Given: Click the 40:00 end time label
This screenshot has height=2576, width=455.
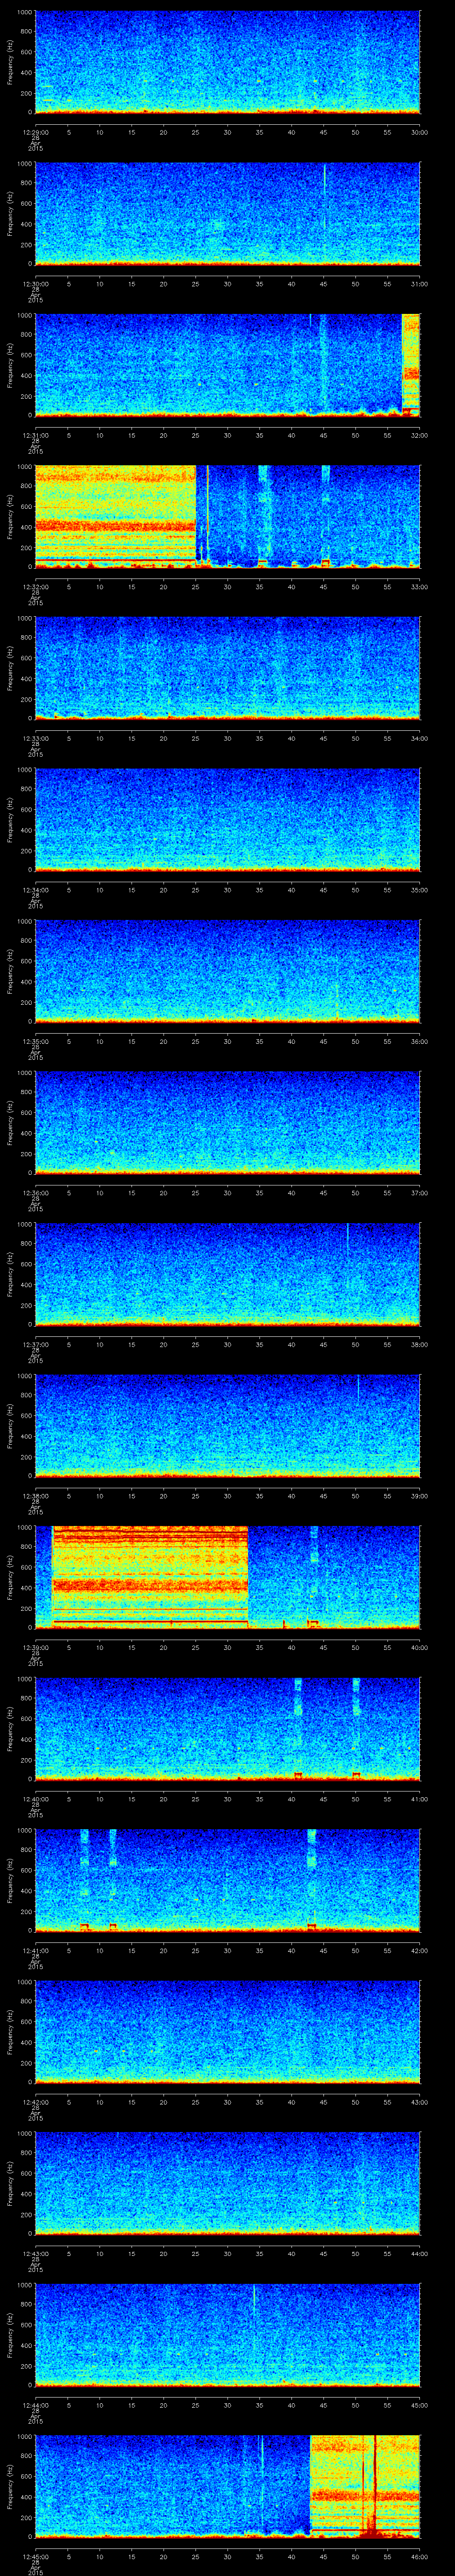Looking at the screenshot, I should [x=420, y=1647].
